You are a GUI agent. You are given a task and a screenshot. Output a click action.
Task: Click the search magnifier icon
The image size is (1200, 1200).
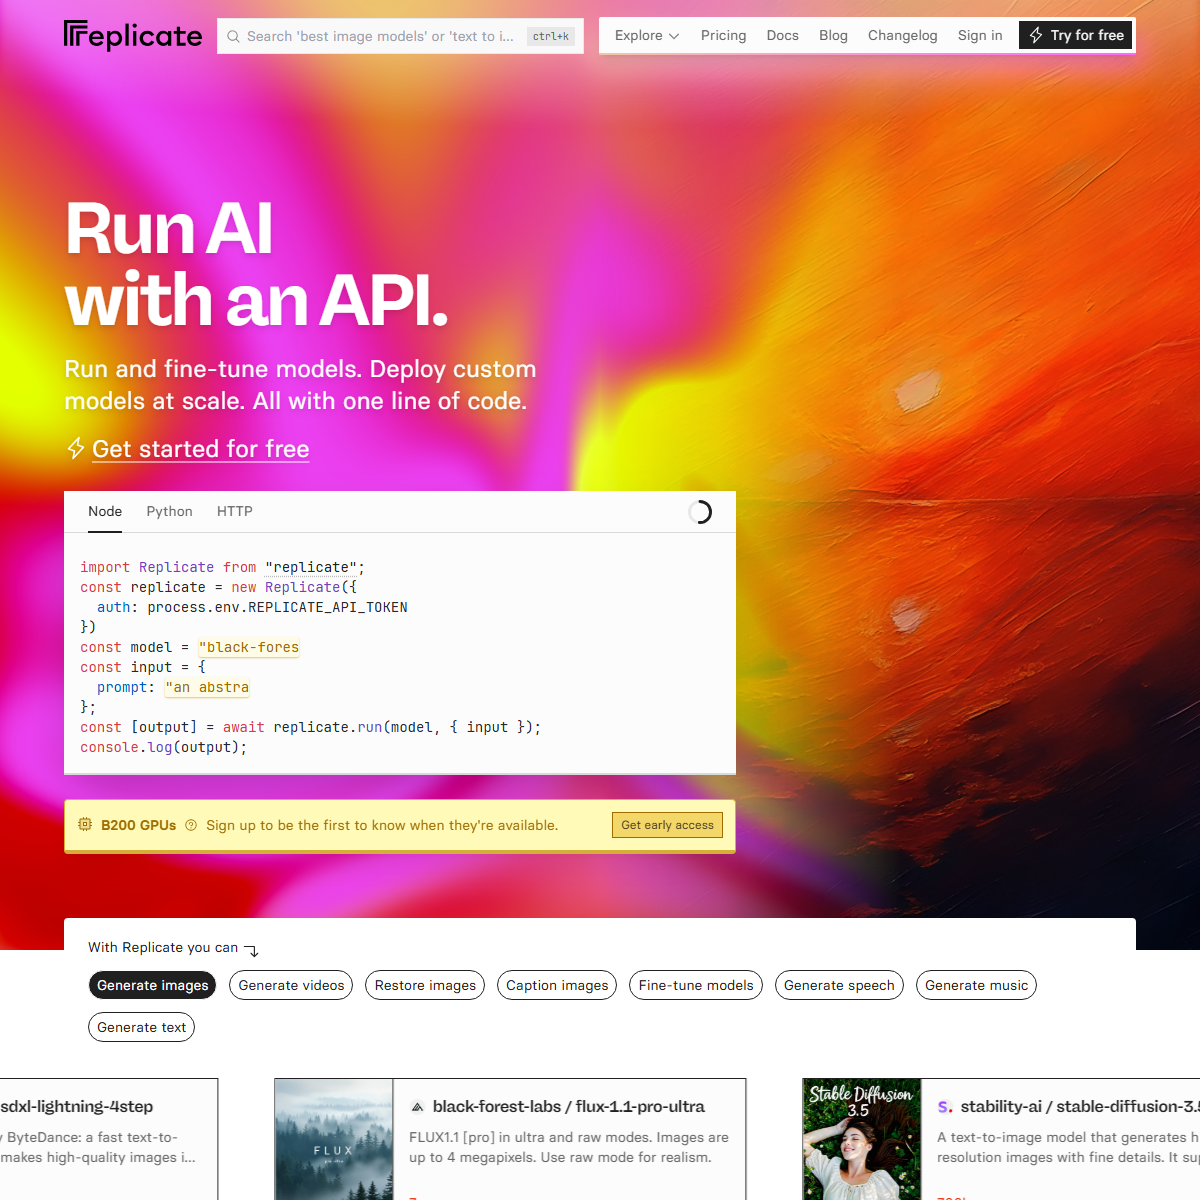[x=233, y=36]
